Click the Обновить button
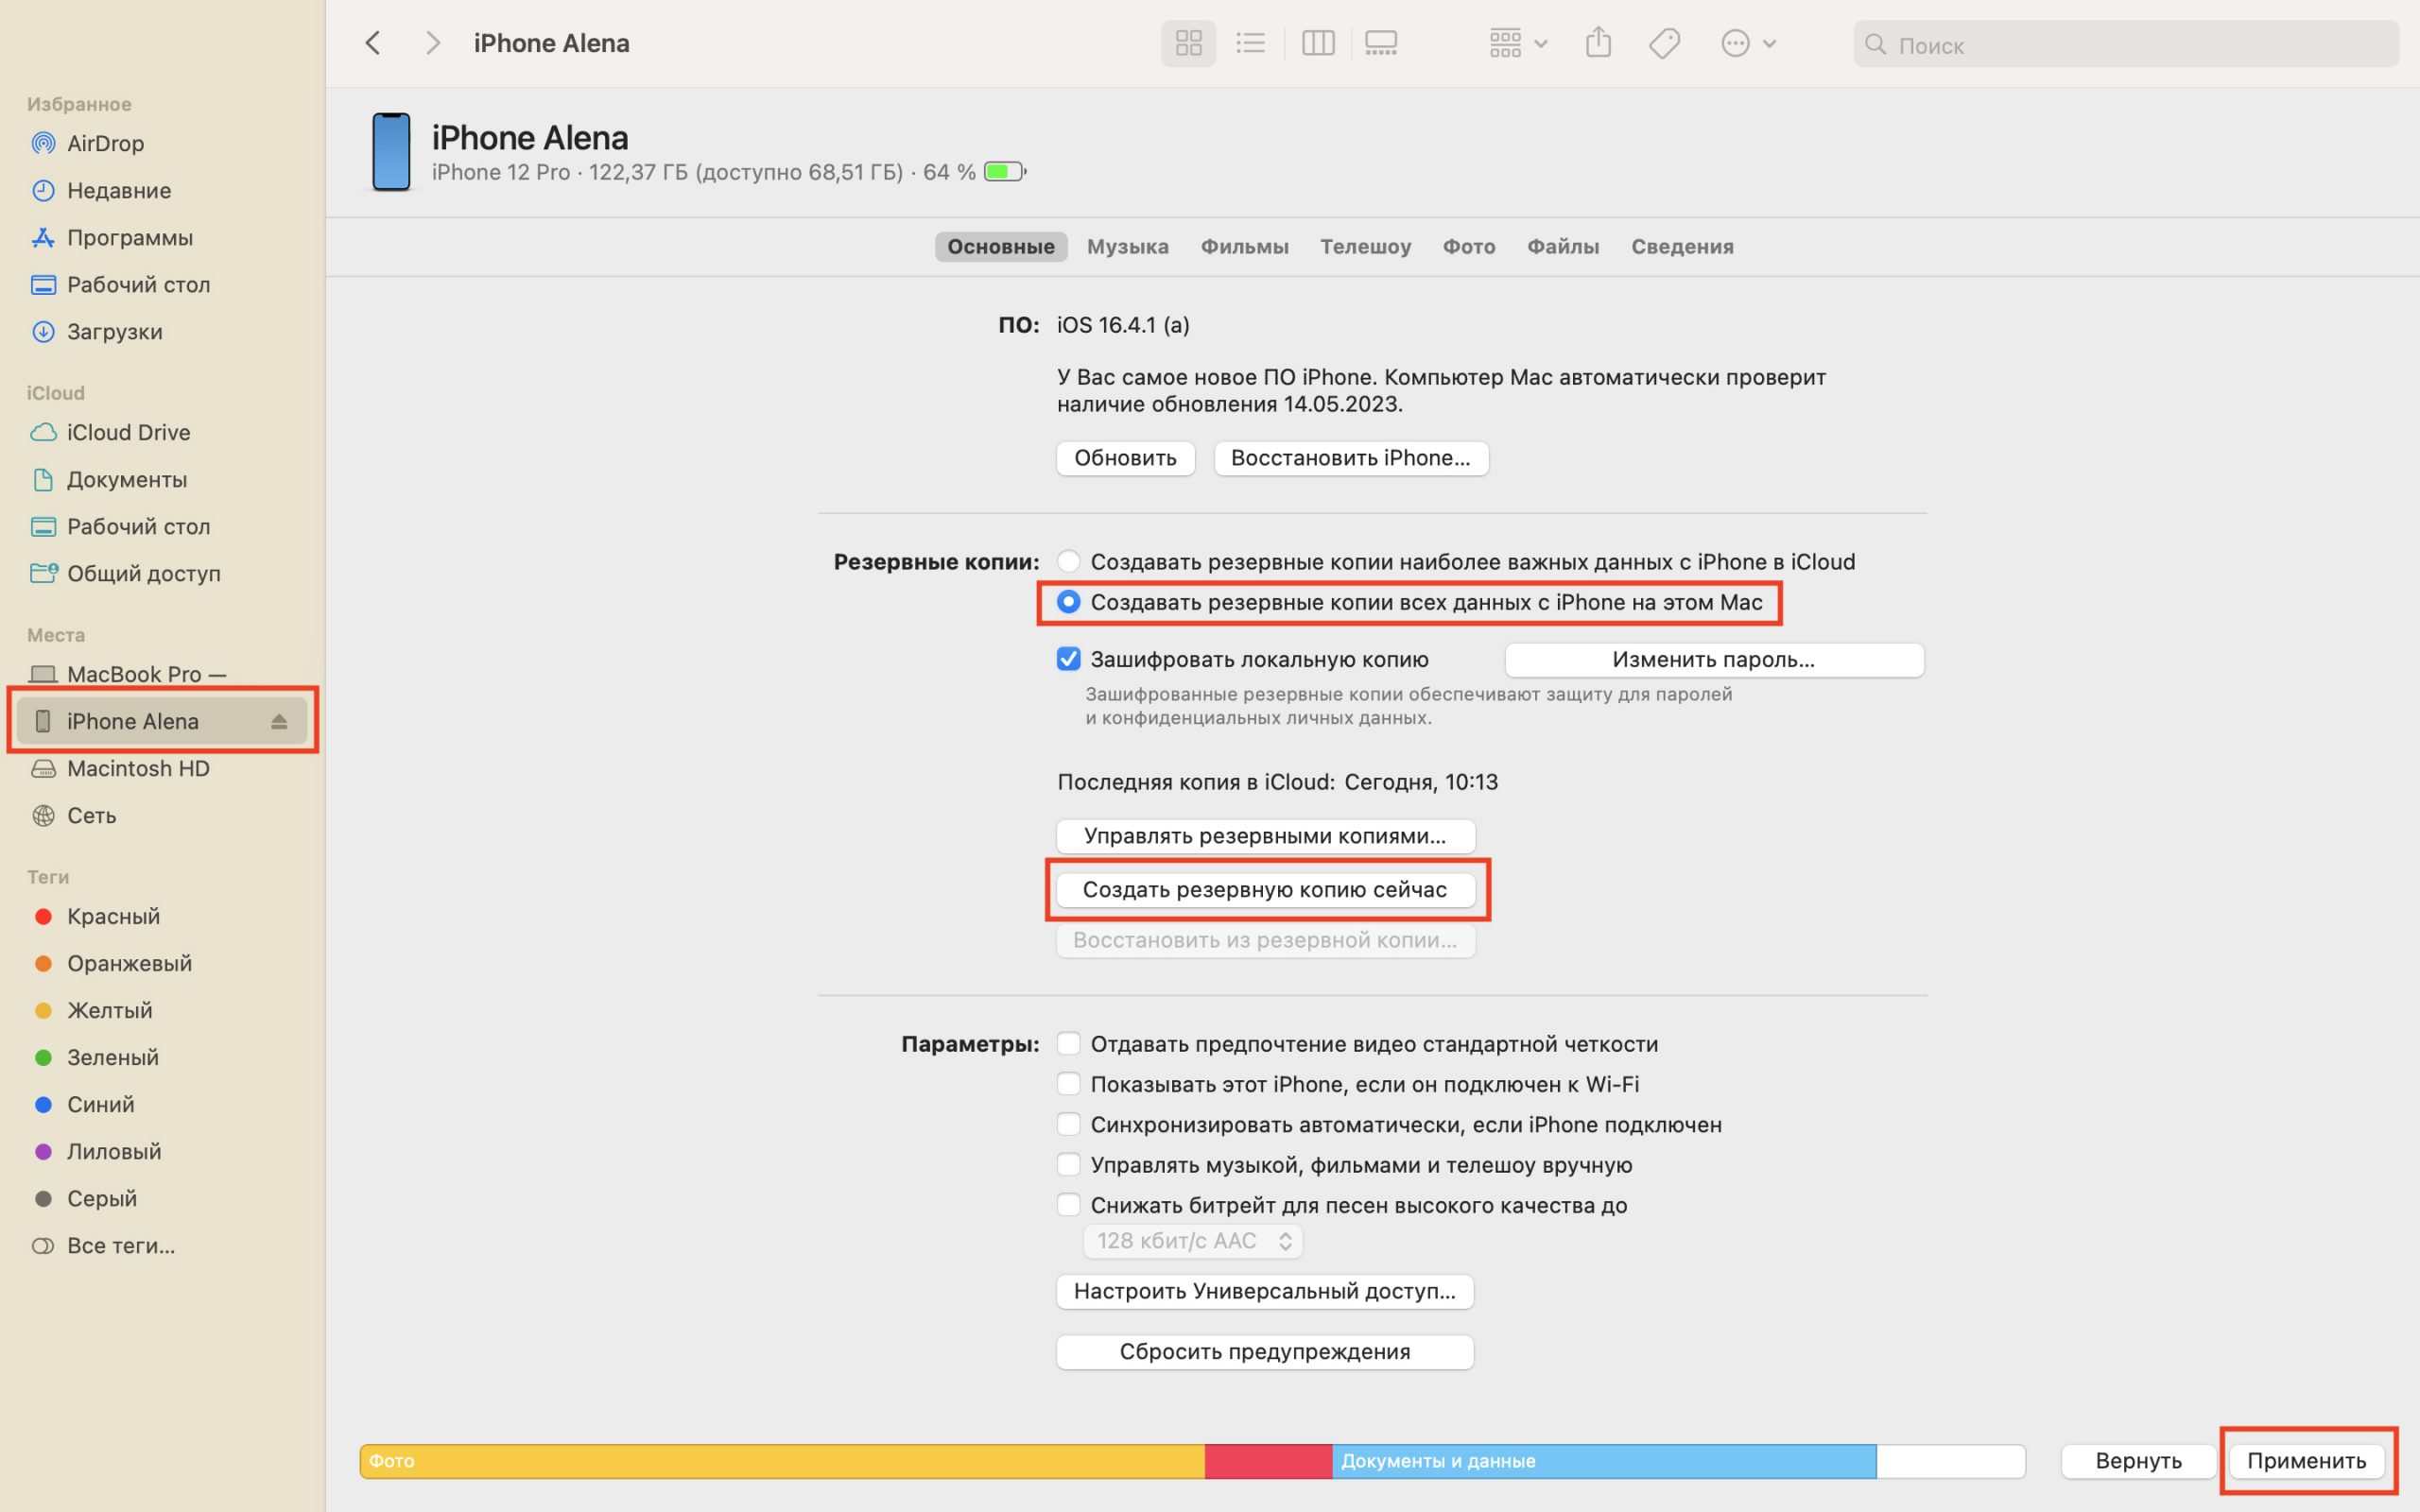2420x1512 pixels. click(x=1125, y=458)
